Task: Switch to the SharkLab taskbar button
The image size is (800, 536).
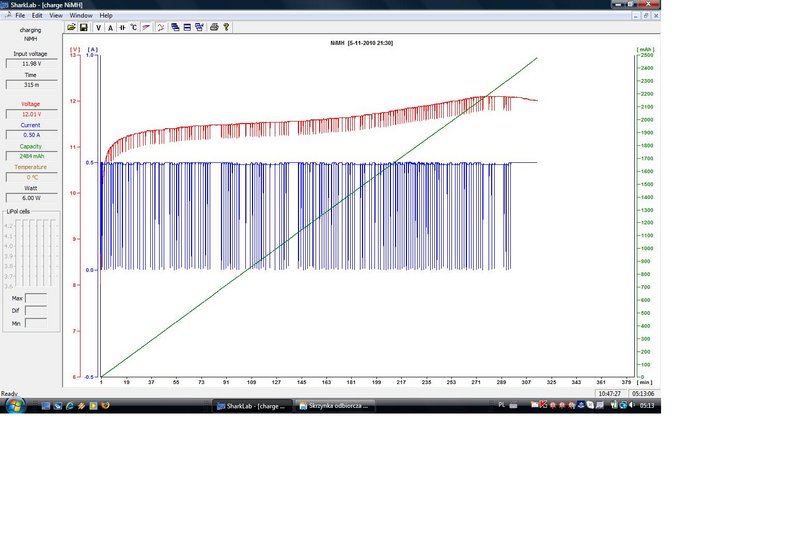Action: point(252,406)
